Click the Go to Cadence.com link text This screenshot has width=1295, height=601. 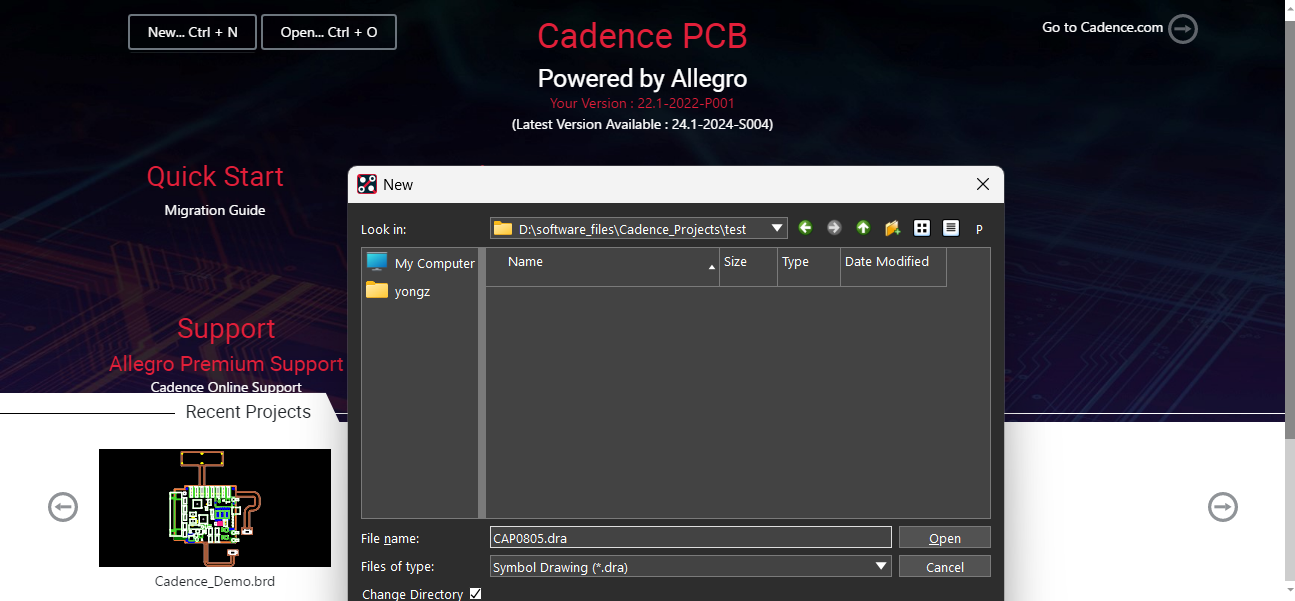click(x=1102, y=27)
